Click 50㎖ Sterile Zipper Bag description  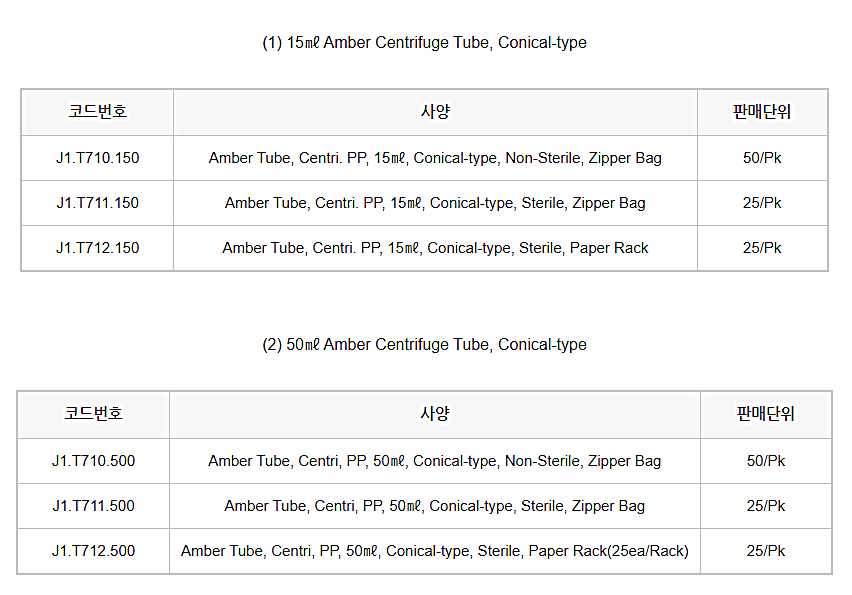(x=434, y=506)
